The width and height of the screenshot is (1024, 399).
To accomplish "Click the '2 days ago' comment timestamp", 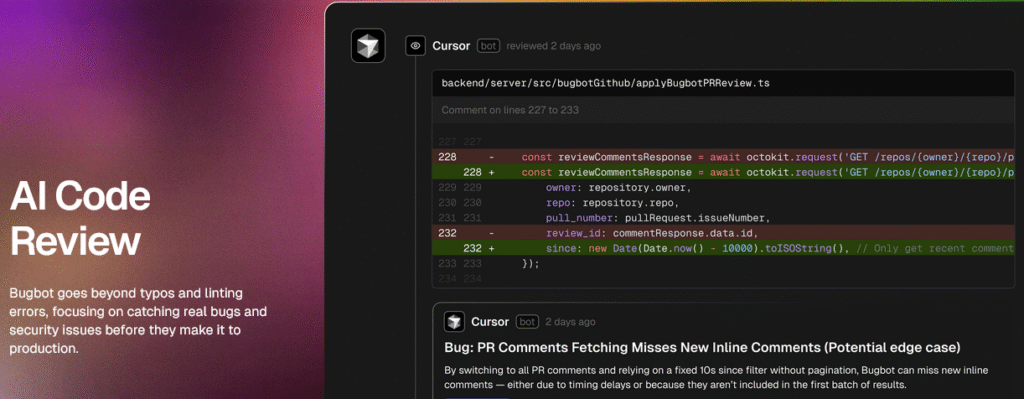I will [570, 322].
